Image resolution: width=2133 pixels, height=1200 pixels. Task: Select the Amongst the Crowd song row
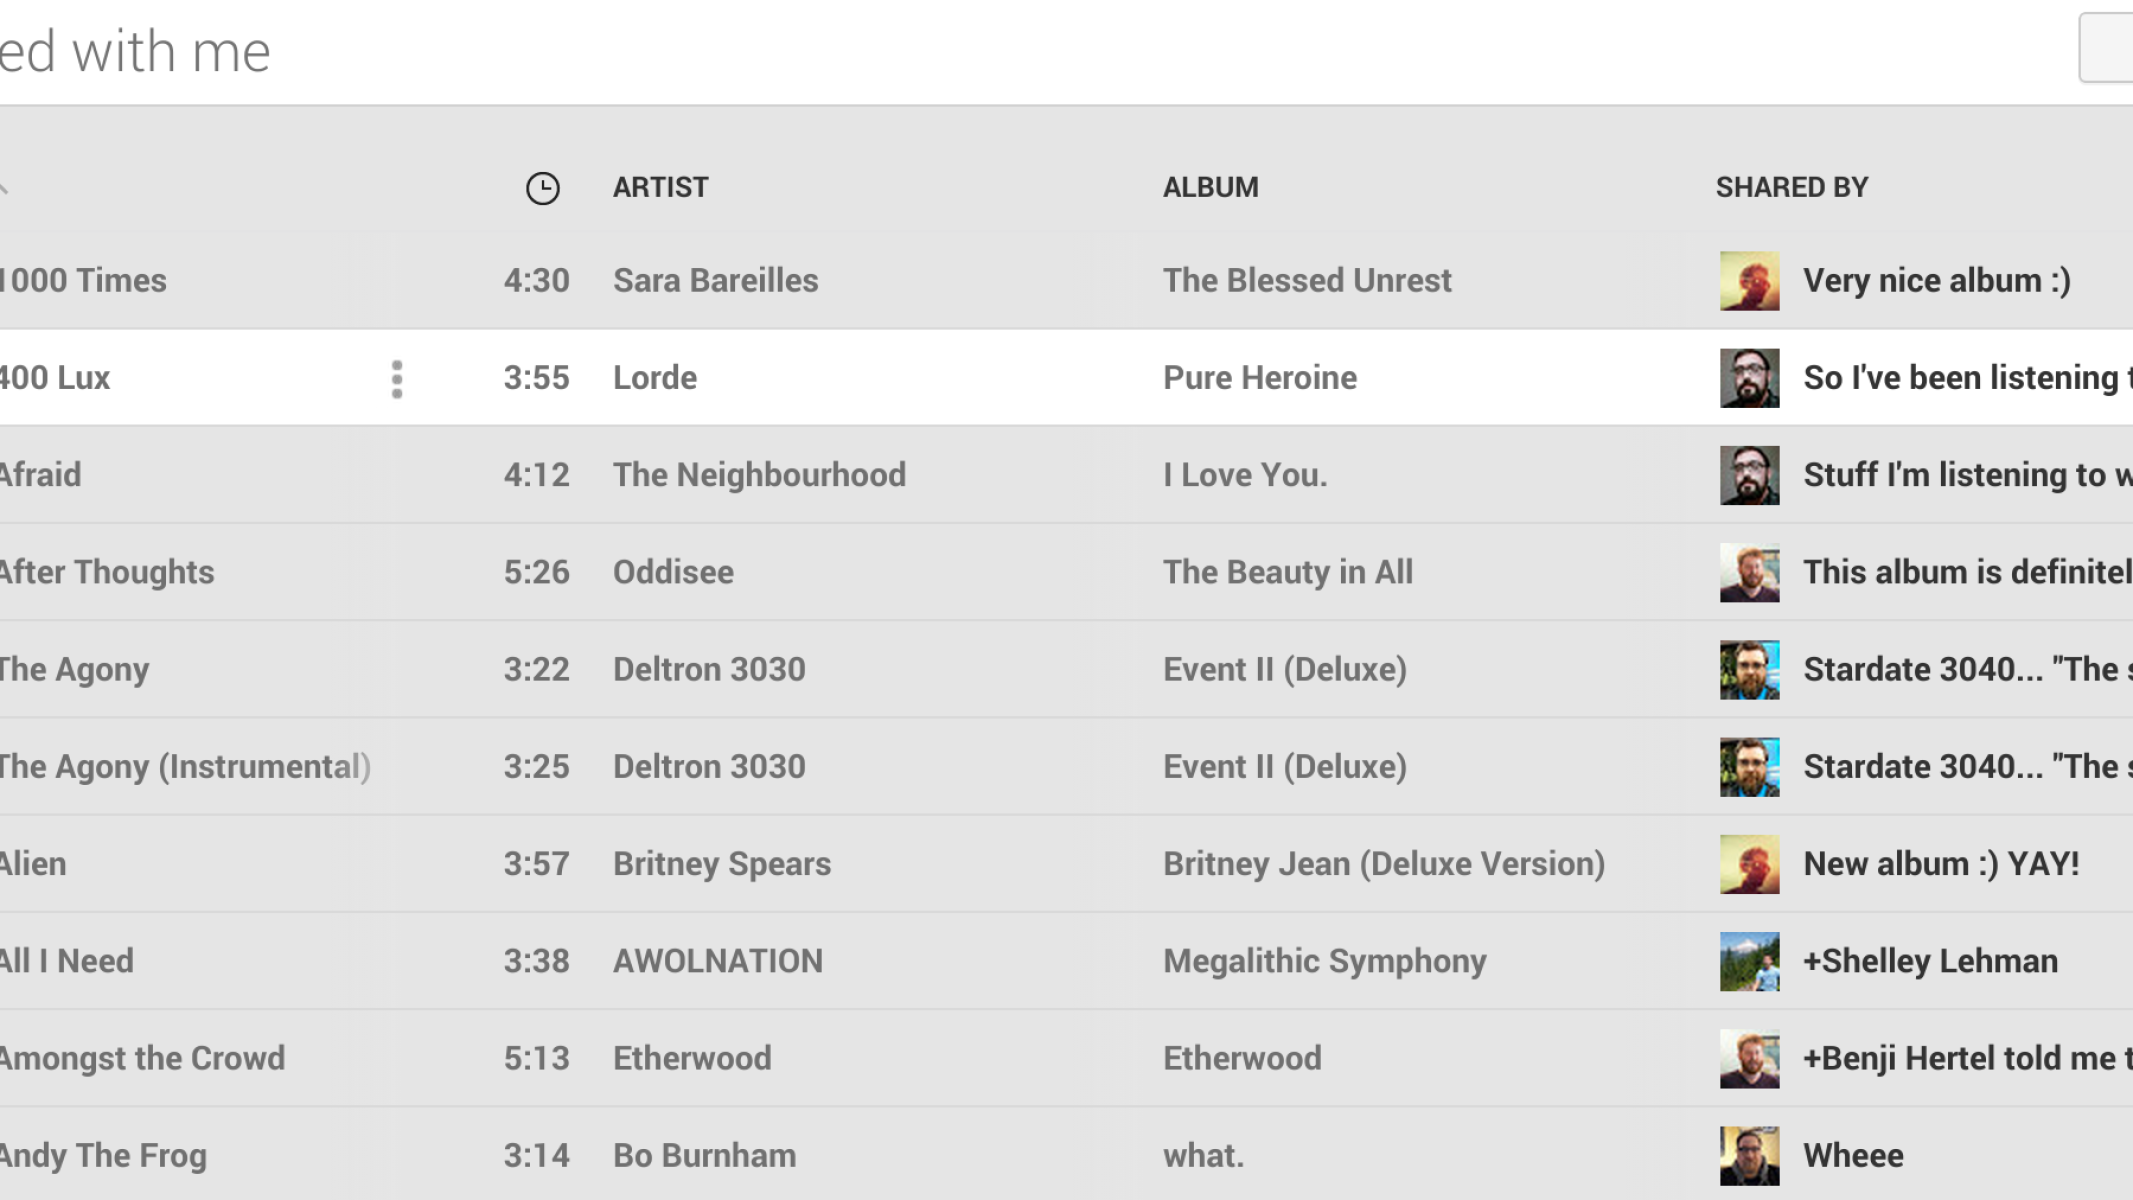click(x=142, y=1059)
